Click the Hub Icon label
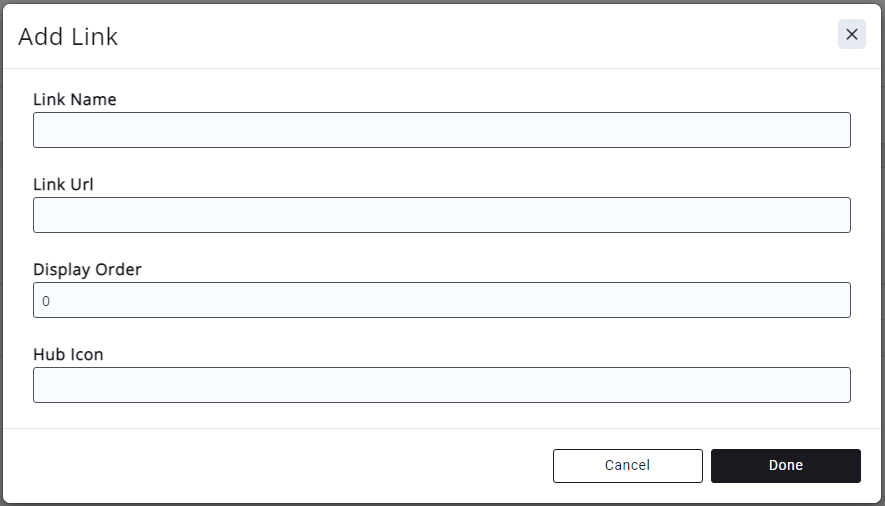 [68, 355]
